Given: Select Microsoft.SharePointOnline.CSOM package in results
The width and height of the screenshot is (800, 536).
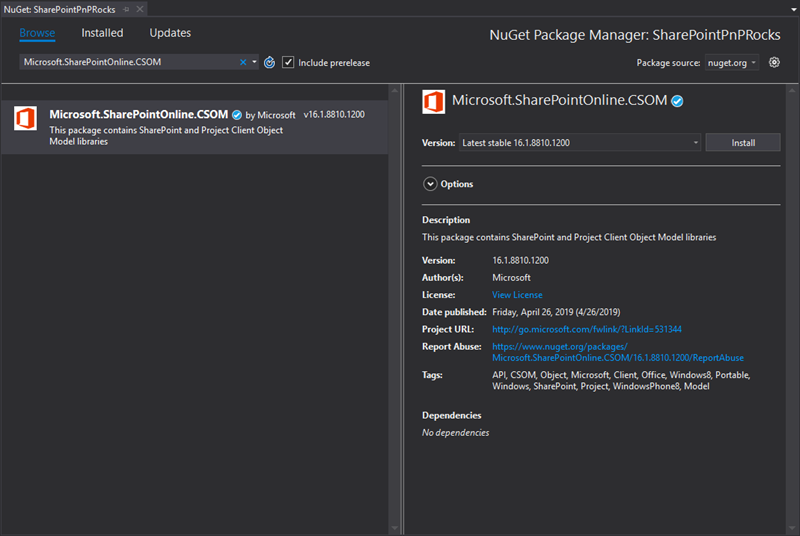Looking at the screenshot, I should click(x=195, y=127).
